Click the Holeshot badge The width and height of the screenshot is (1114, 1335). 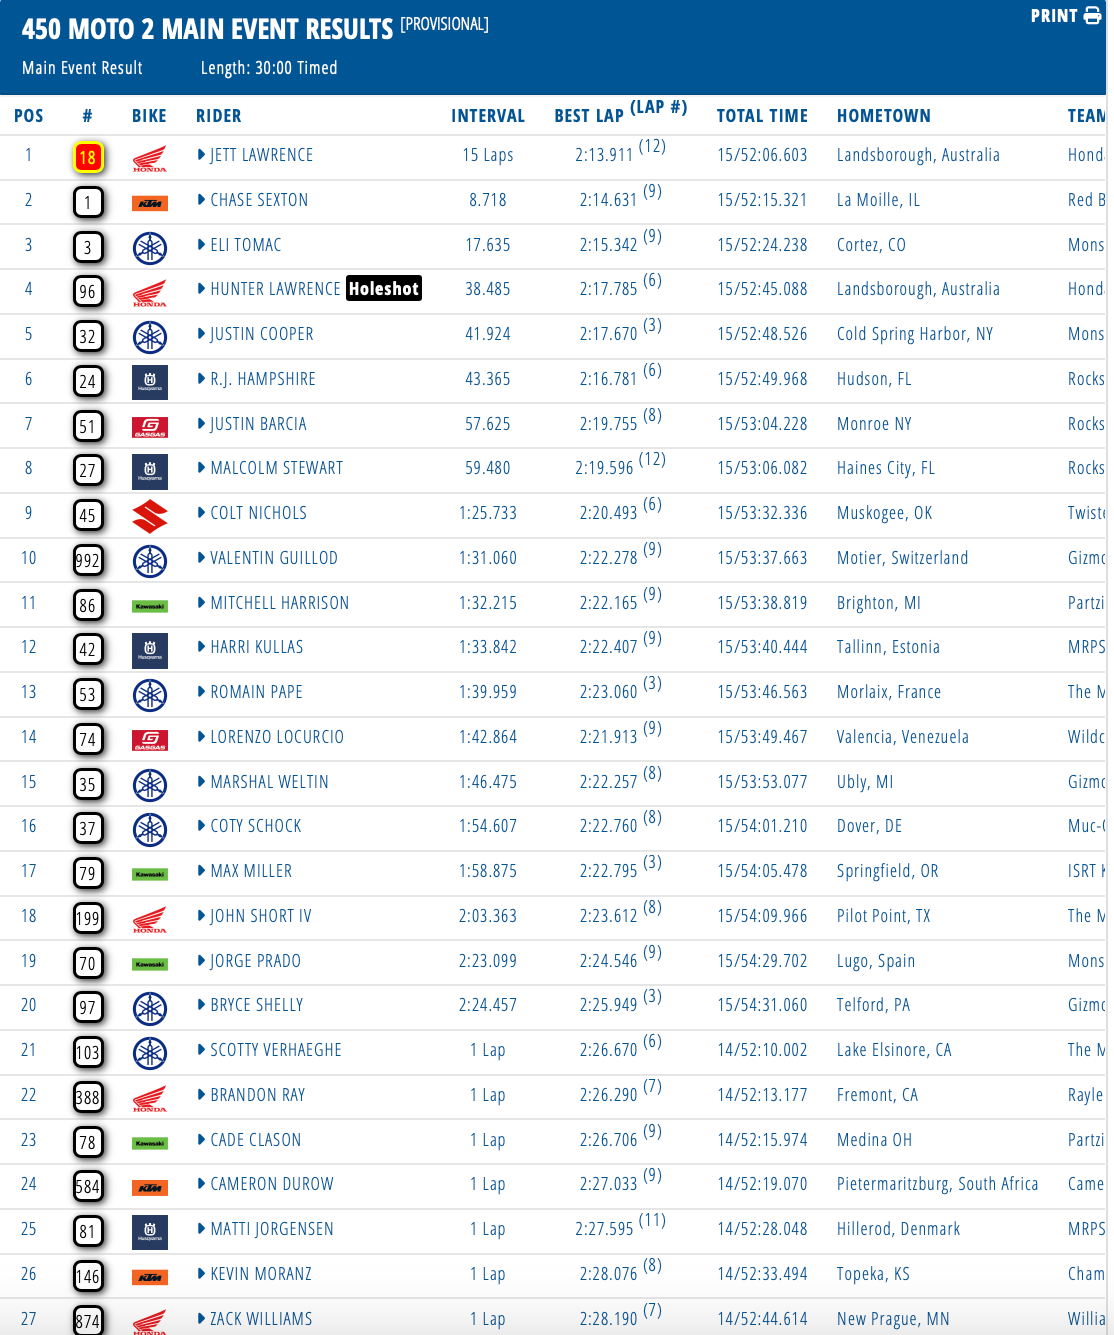point(384,289)
